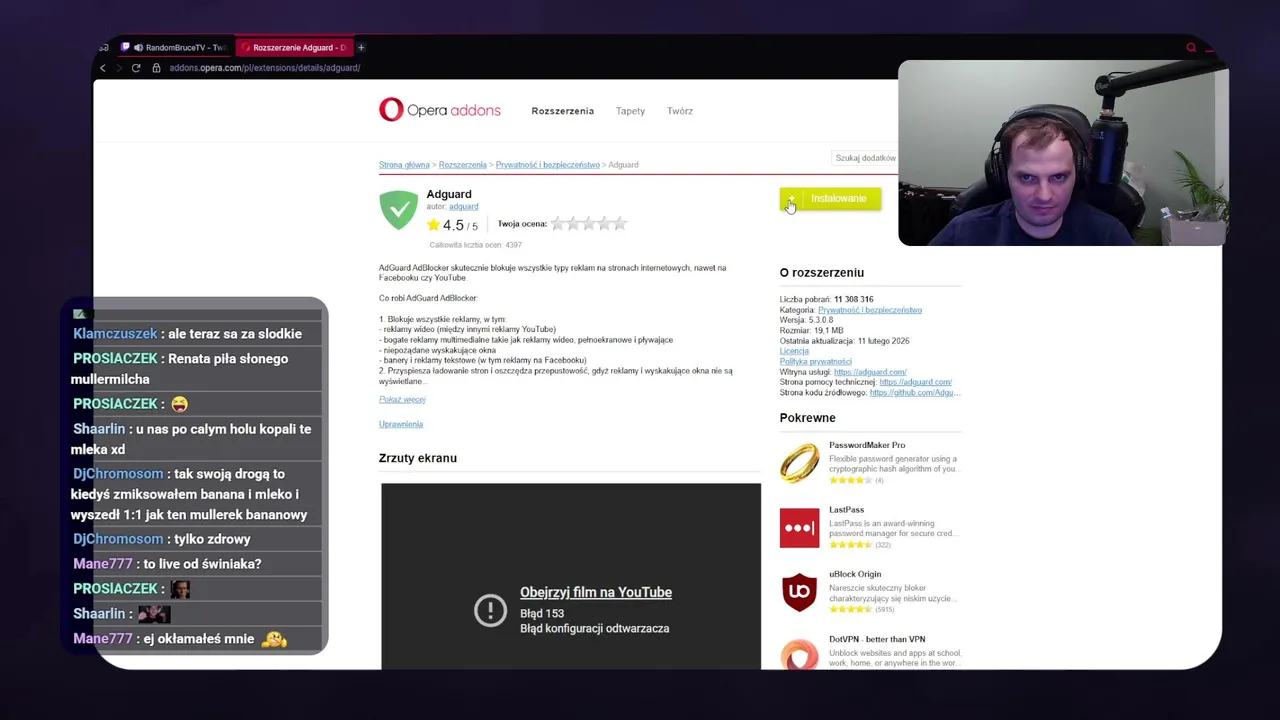This screenshot has width=1280, height=720.
Task: Click the webcam overlay feed
Action: click(1062, 153)
